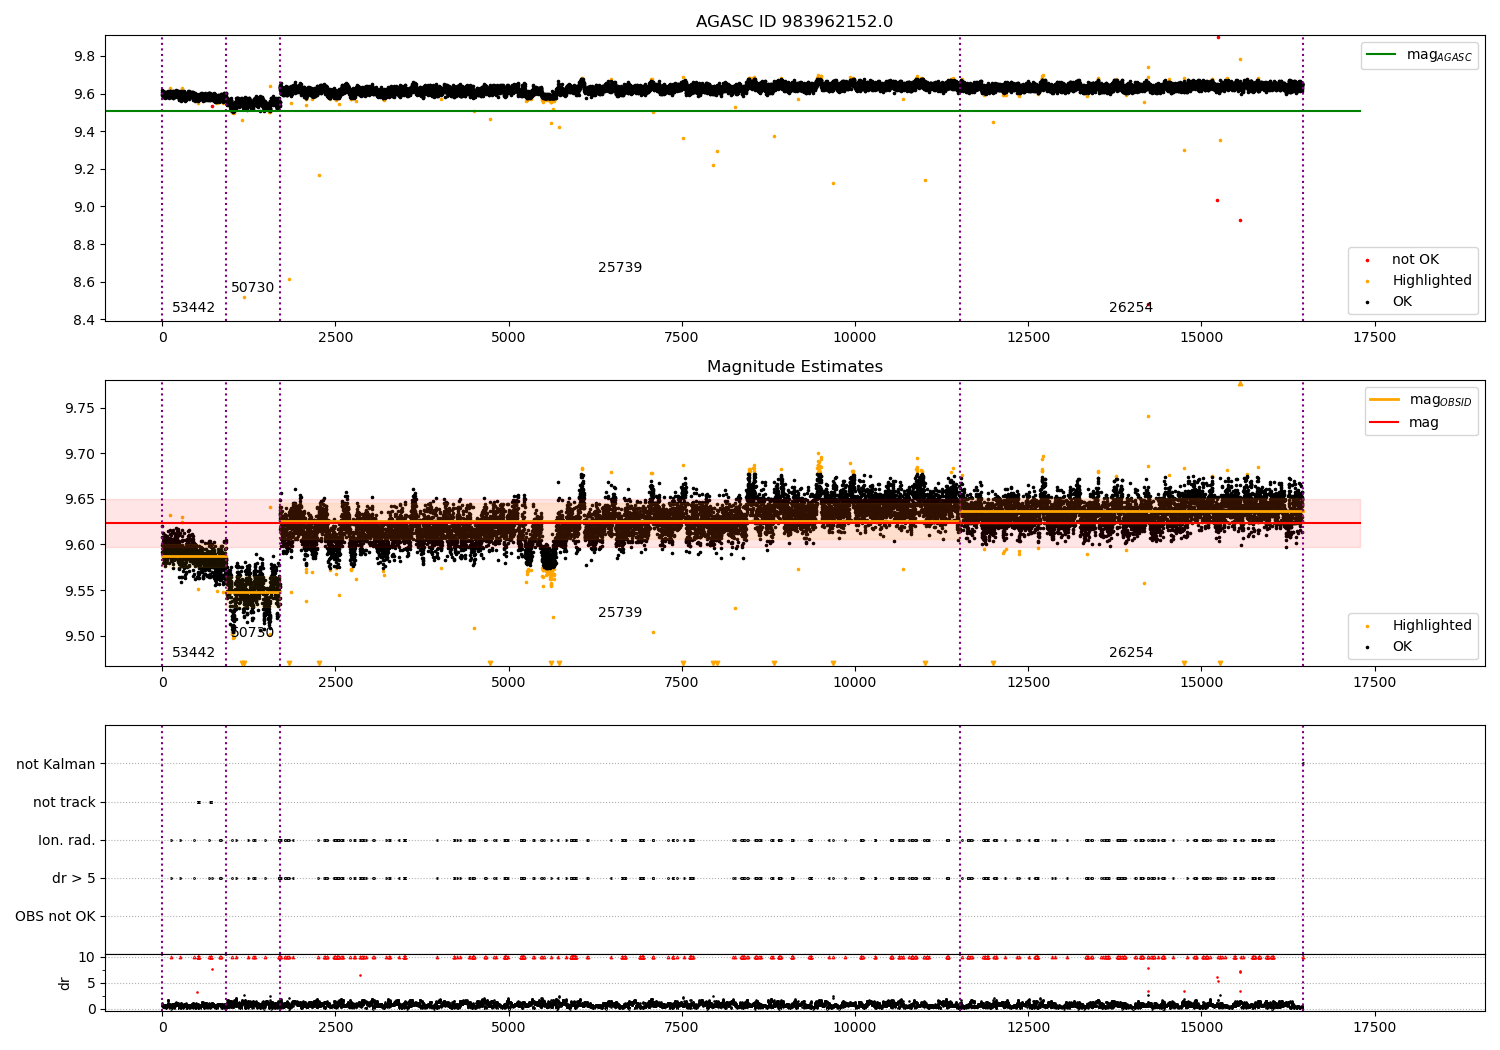Click the 8.4 y-axis tick of top plot
The width and height of the screenshot is (1500, 1050).
pos(84,320)
